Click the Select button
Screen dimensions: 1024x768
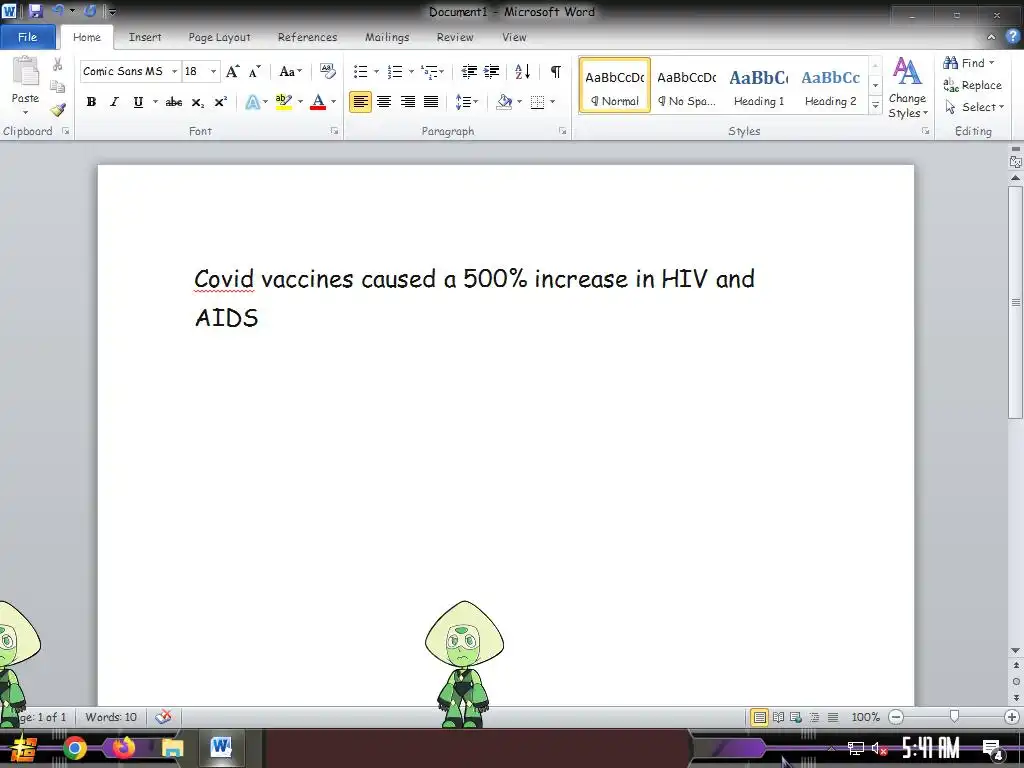click(x=974, y=107)
